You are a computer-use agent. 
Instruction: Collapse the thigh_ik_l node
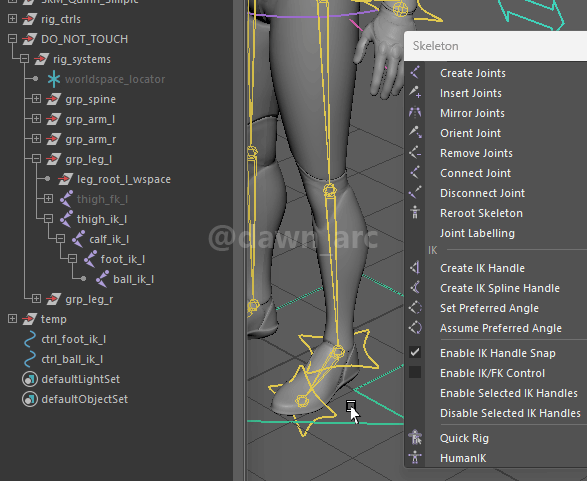[x=48, y=218]
